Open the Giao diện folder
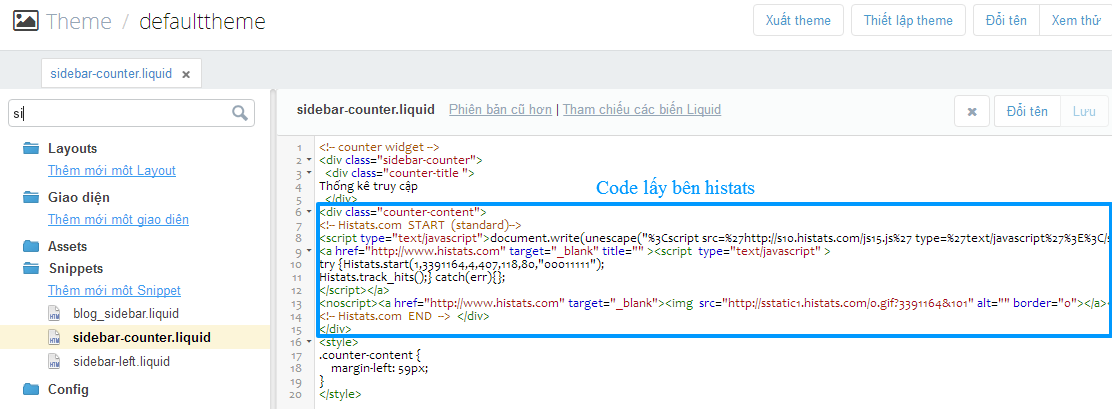 pos(78,197)
